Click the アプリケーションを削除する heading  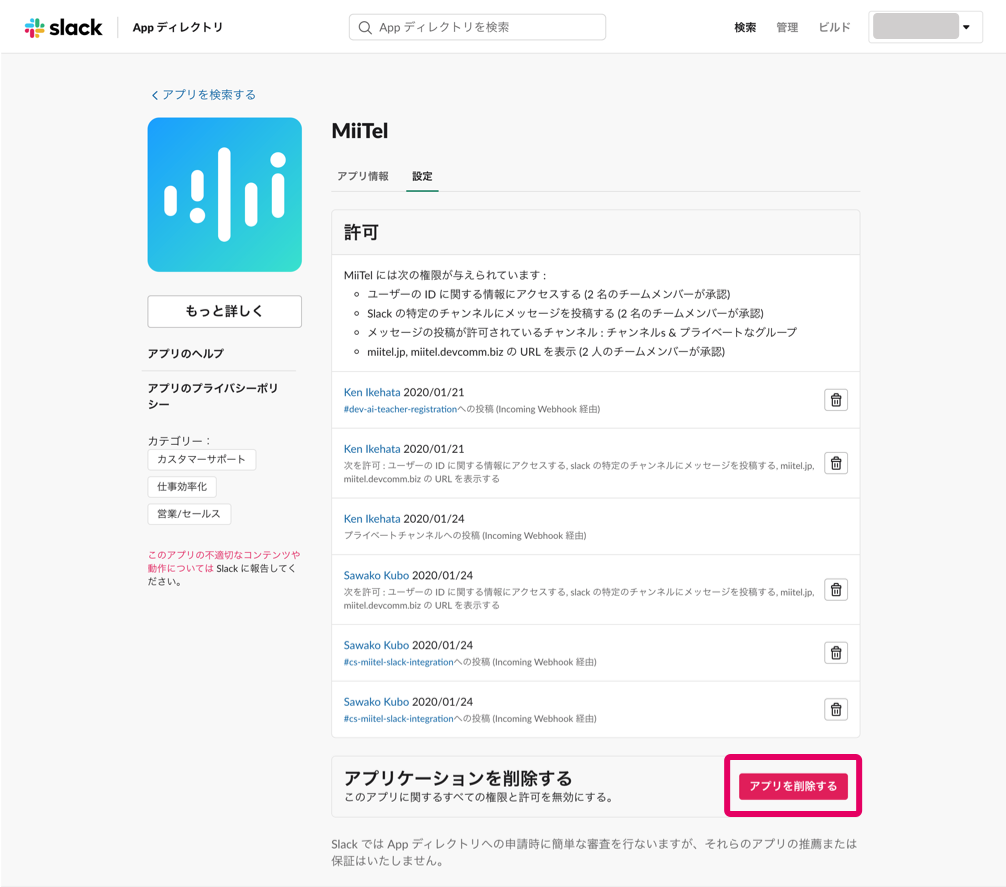pos(458,778)
